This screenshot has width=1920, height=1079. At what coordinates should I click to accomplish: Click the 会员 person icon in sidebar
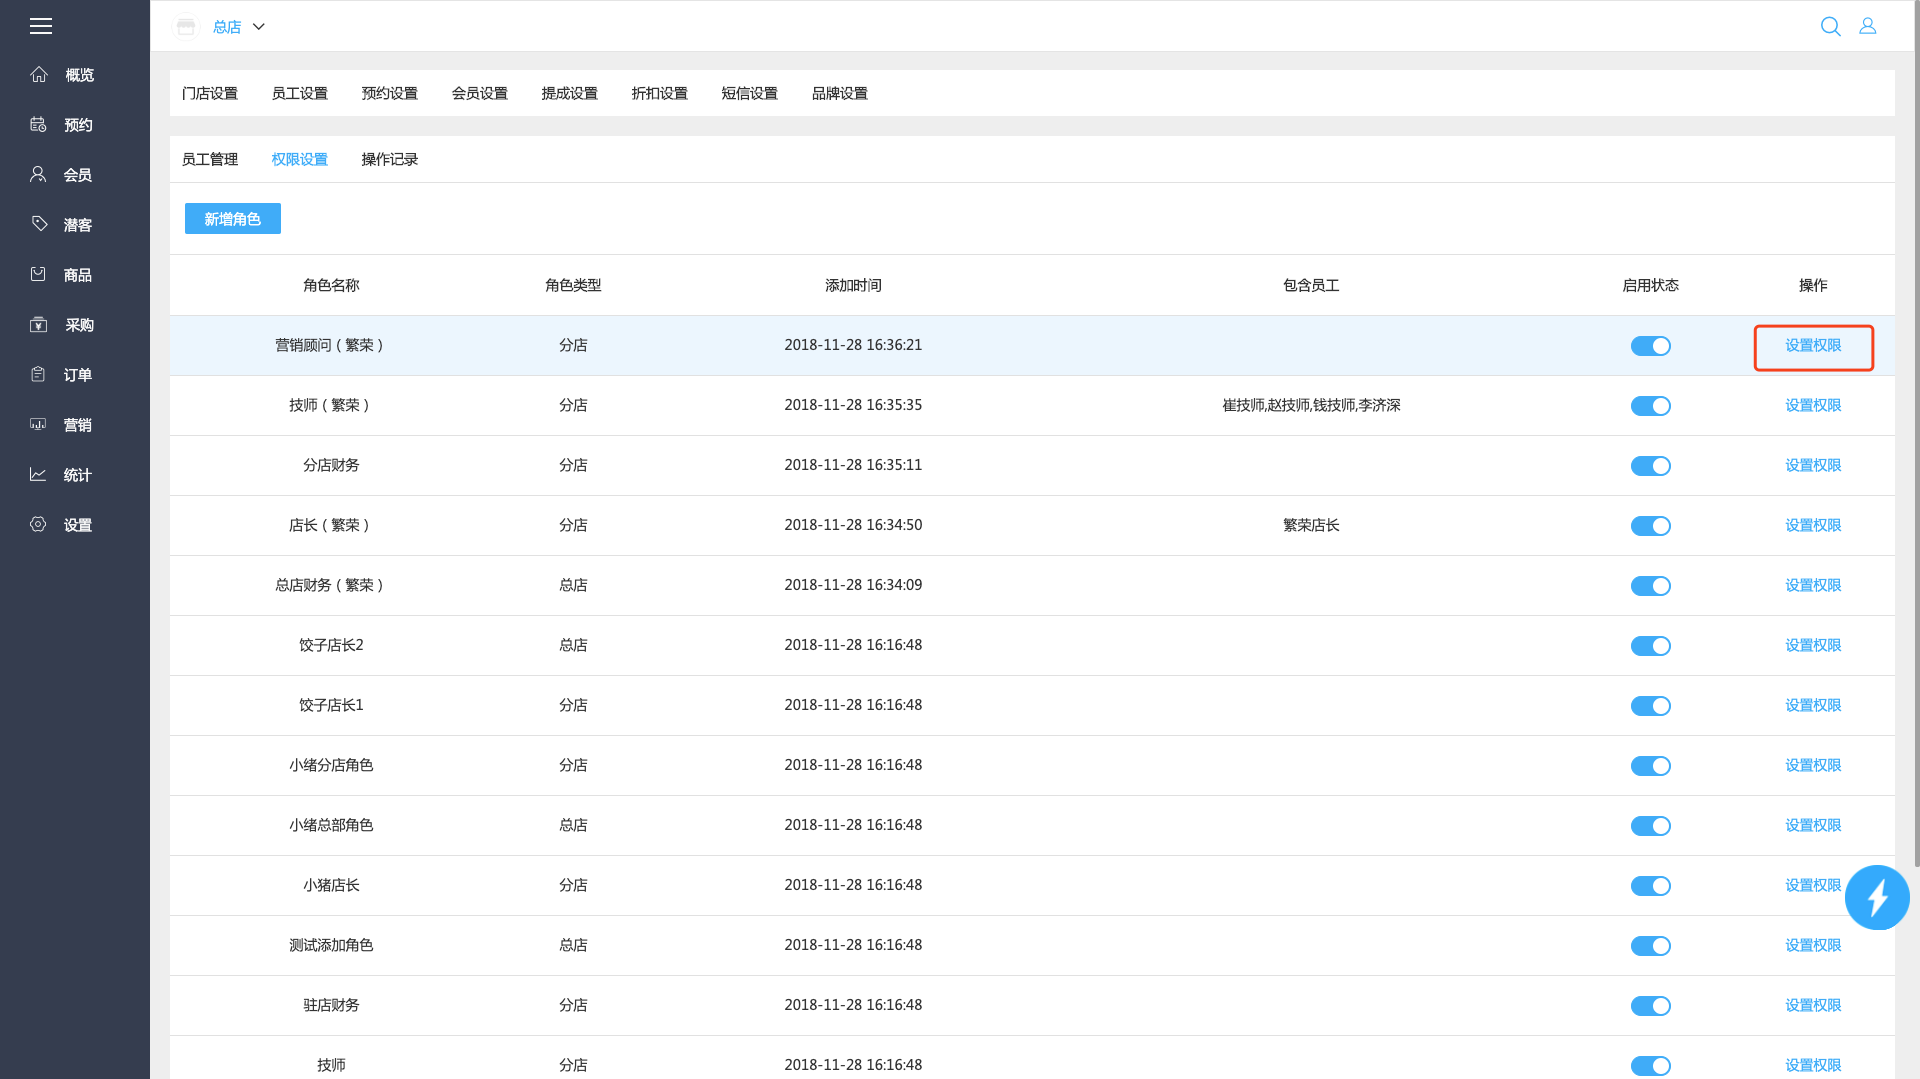(39, 174)
